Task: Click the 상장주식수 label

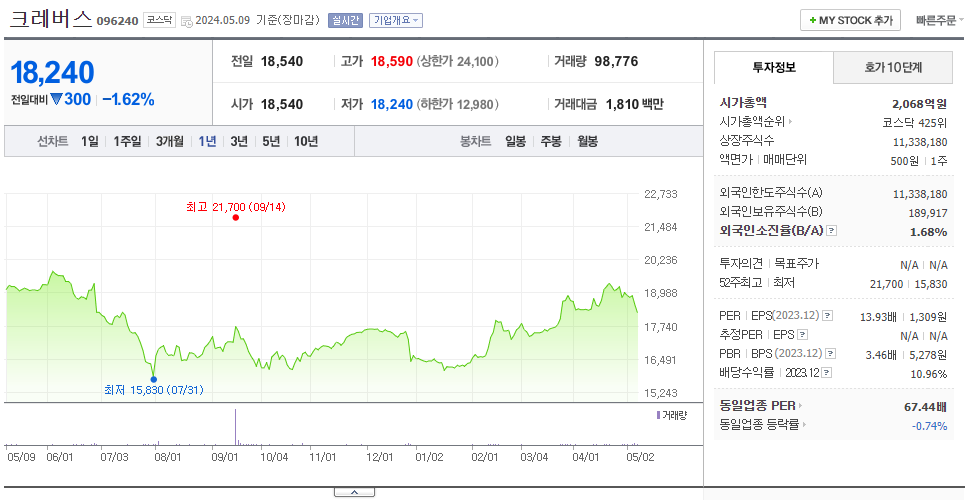Action: point(747,141)
